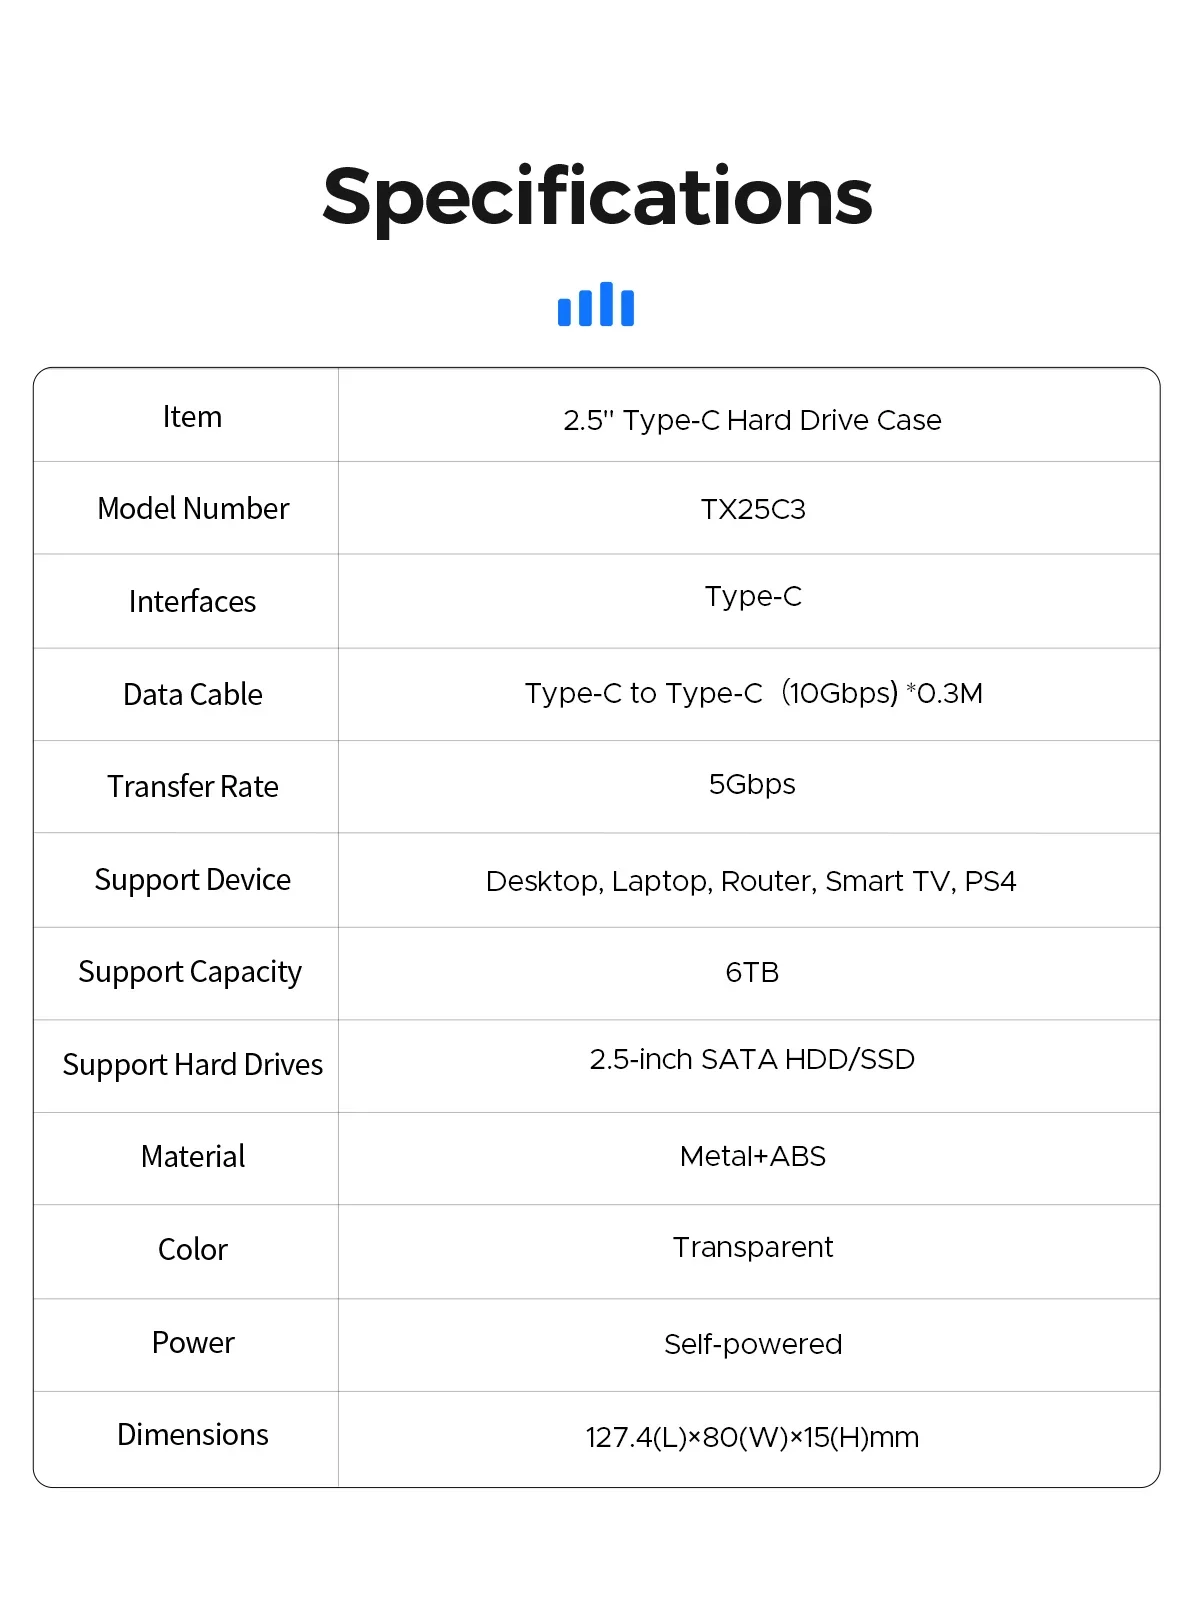Click the blue bar chart icon

tap(596, 304)
